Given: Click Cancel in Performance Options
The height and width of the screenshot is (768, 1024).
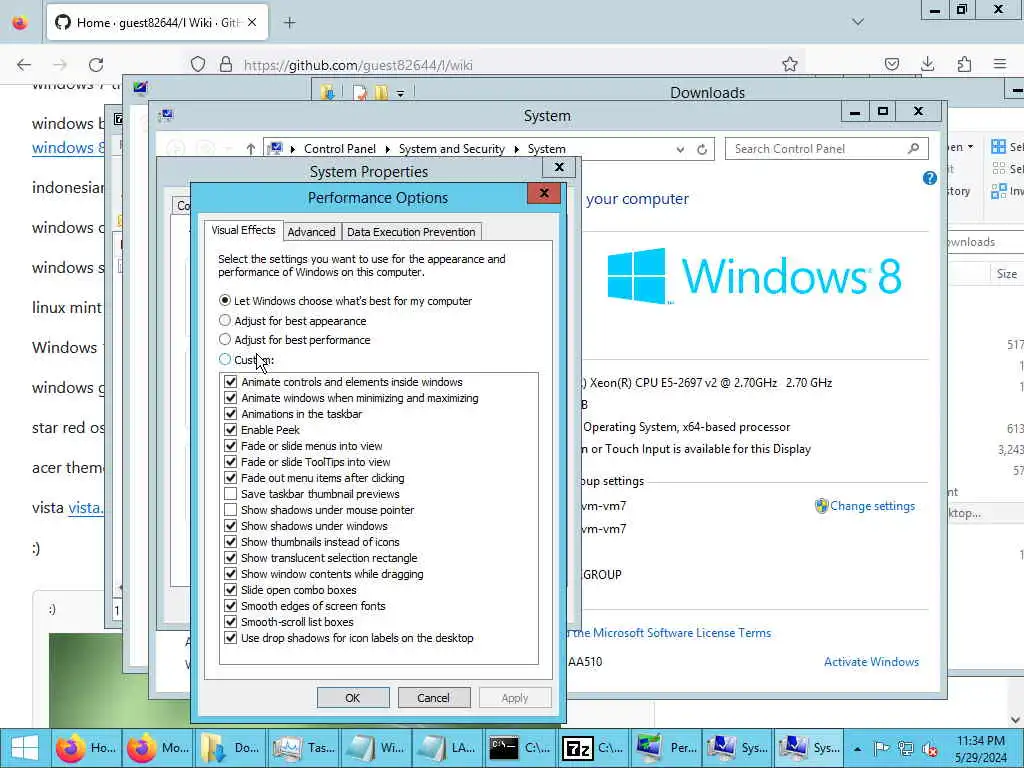Looking at the screenshot, I should point(434,697).
